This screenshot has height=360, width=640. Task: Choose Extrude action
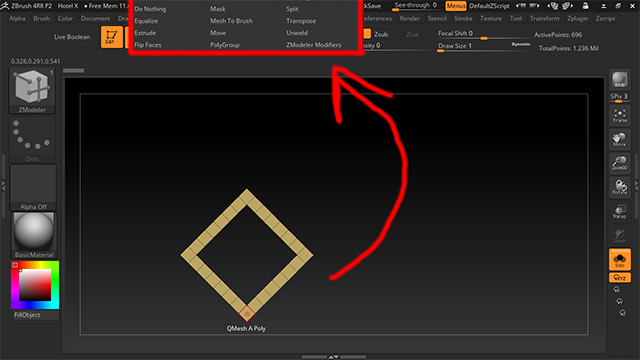[x=145, y=33]
